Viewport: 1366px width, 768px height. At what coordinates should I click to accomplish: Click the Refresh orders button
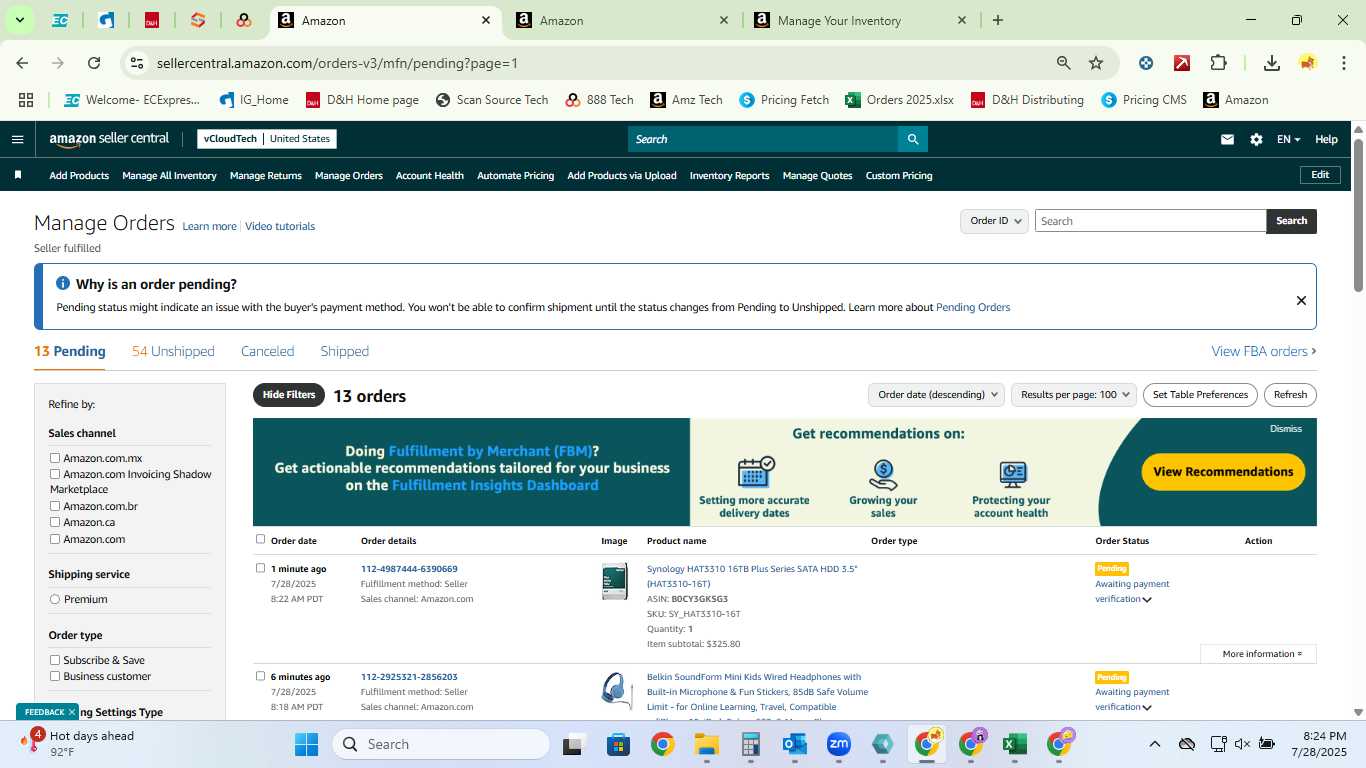(1290, 395)
